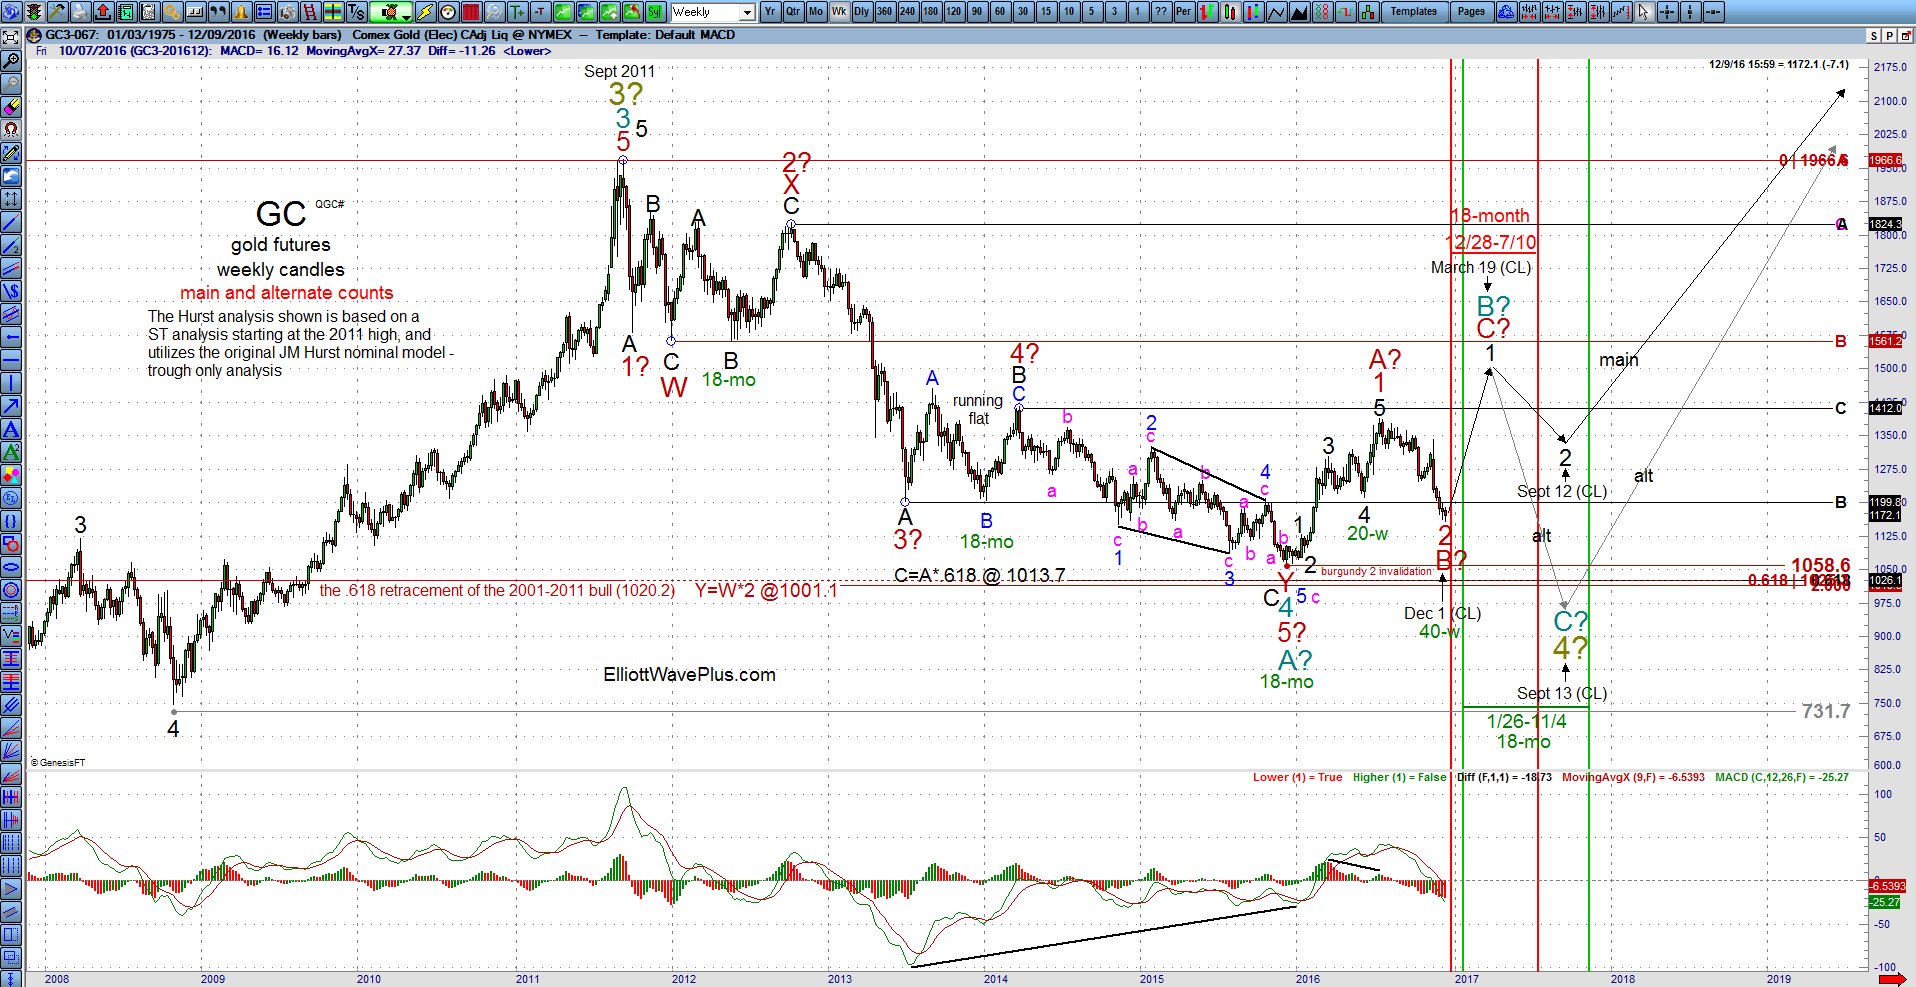The width and height of the screenshot is (1916, 987).
Task: Select the text annotation 'A' tool
Action: (x=11, y=429)
